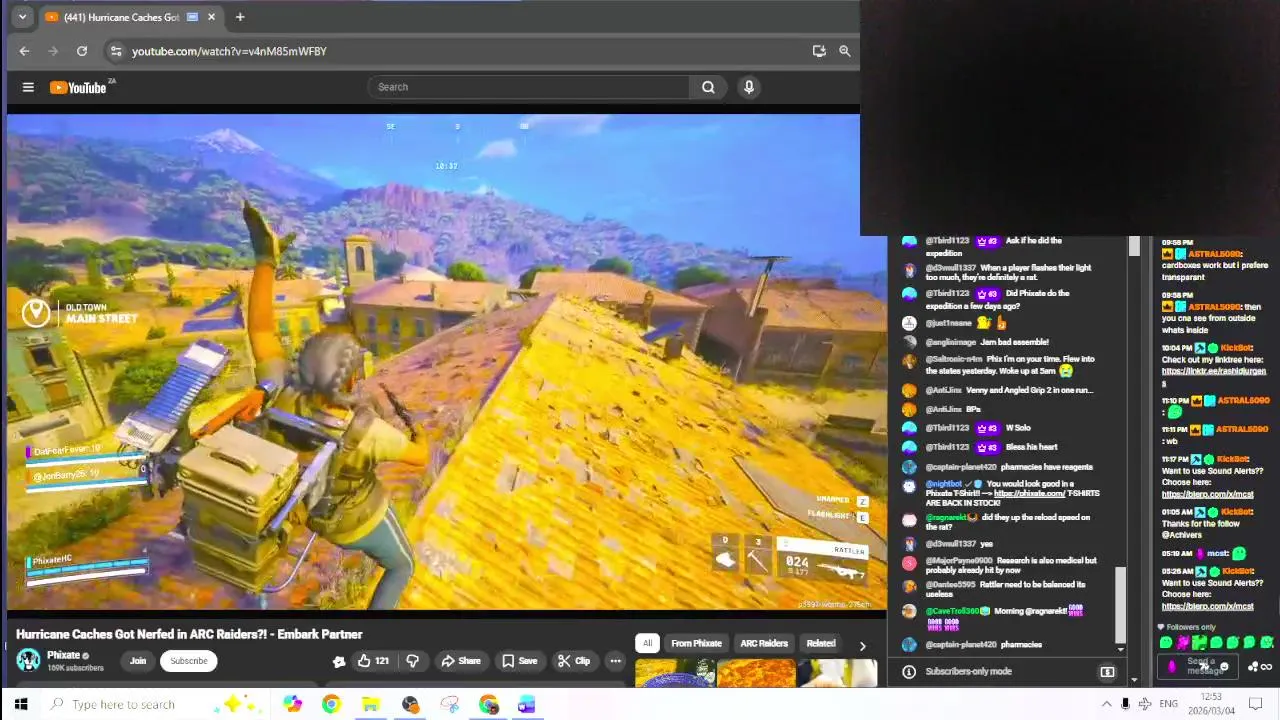Dislike the video
The height and width of the screenshot is (720, 1280).
412,661
